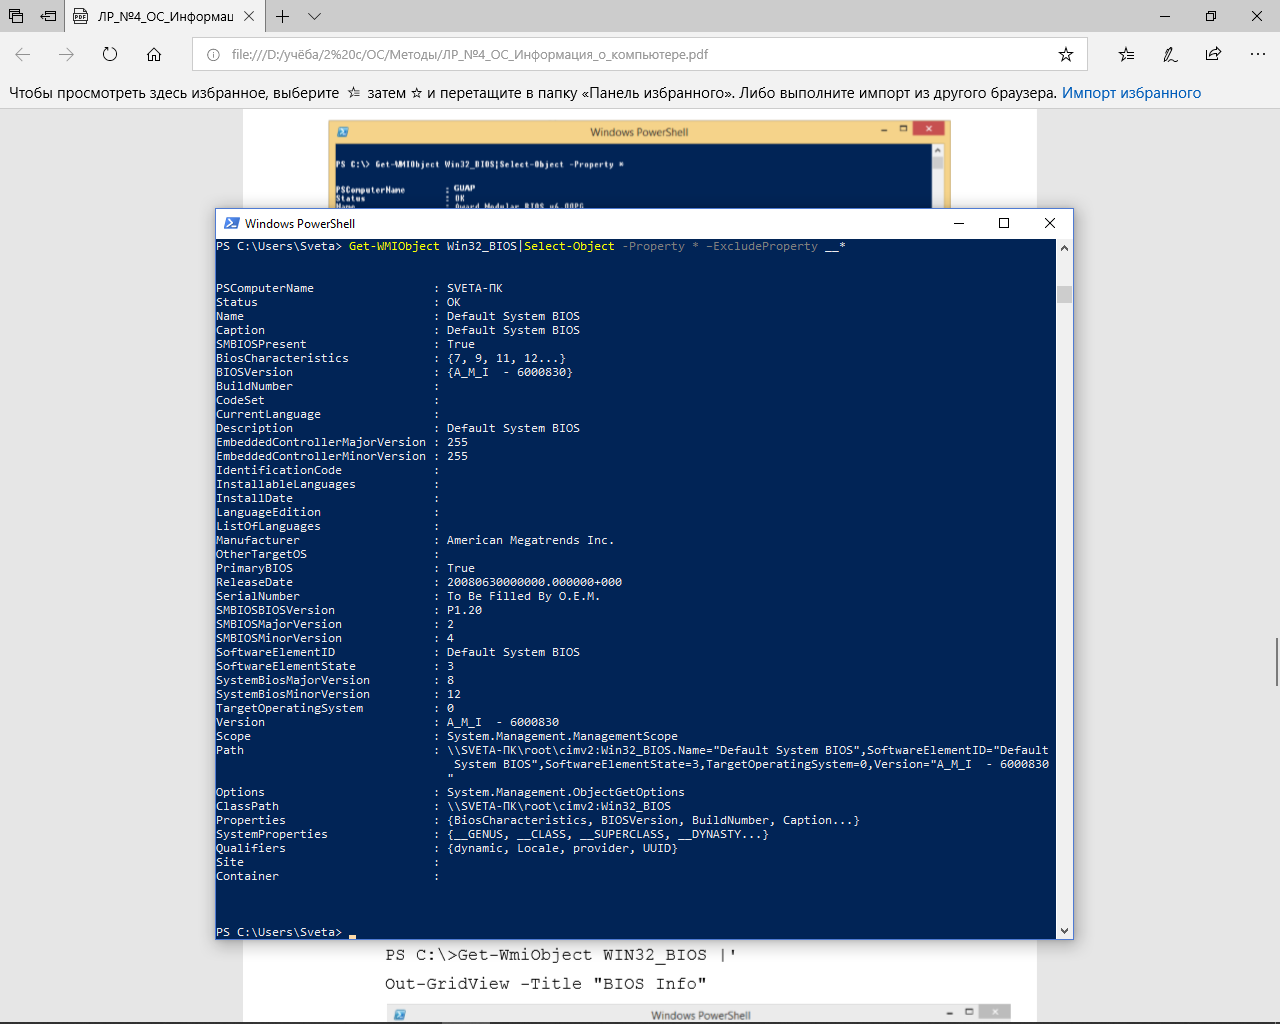
Task: Click the ReleaseDate value 20080630000000.000000+000
Action: [x=534, y=582]
